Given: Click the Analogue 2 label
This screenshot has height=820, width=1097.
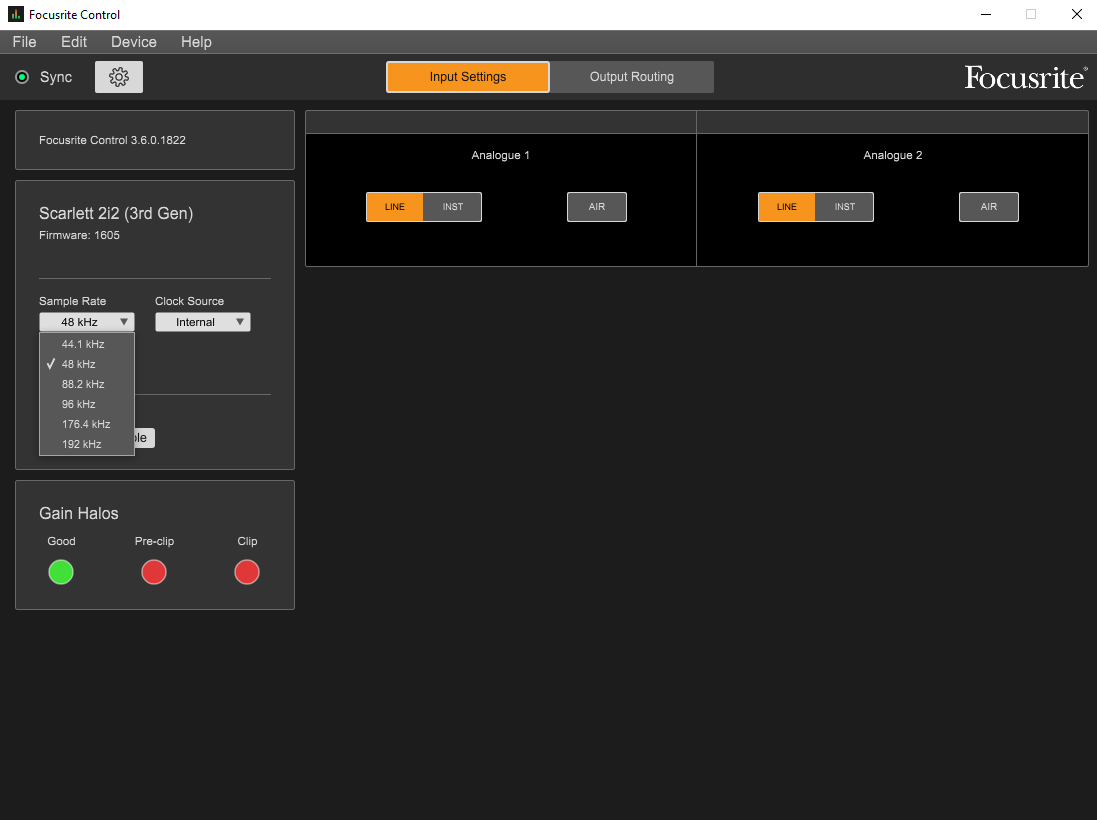Looking at the screenshot, I should pyautogui.click(x=893, y=155).
